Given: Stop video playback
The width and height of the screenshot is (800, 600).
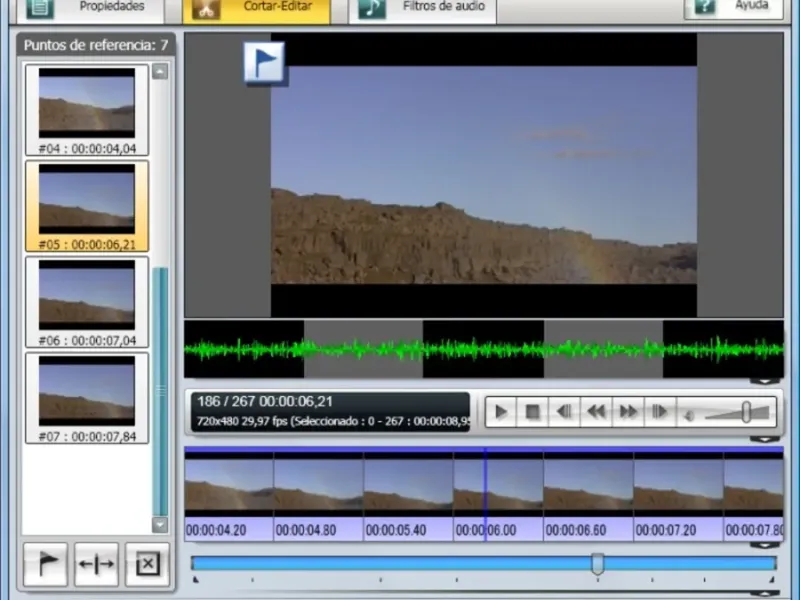Looking at the screenshot, I should tap(532, 412).
